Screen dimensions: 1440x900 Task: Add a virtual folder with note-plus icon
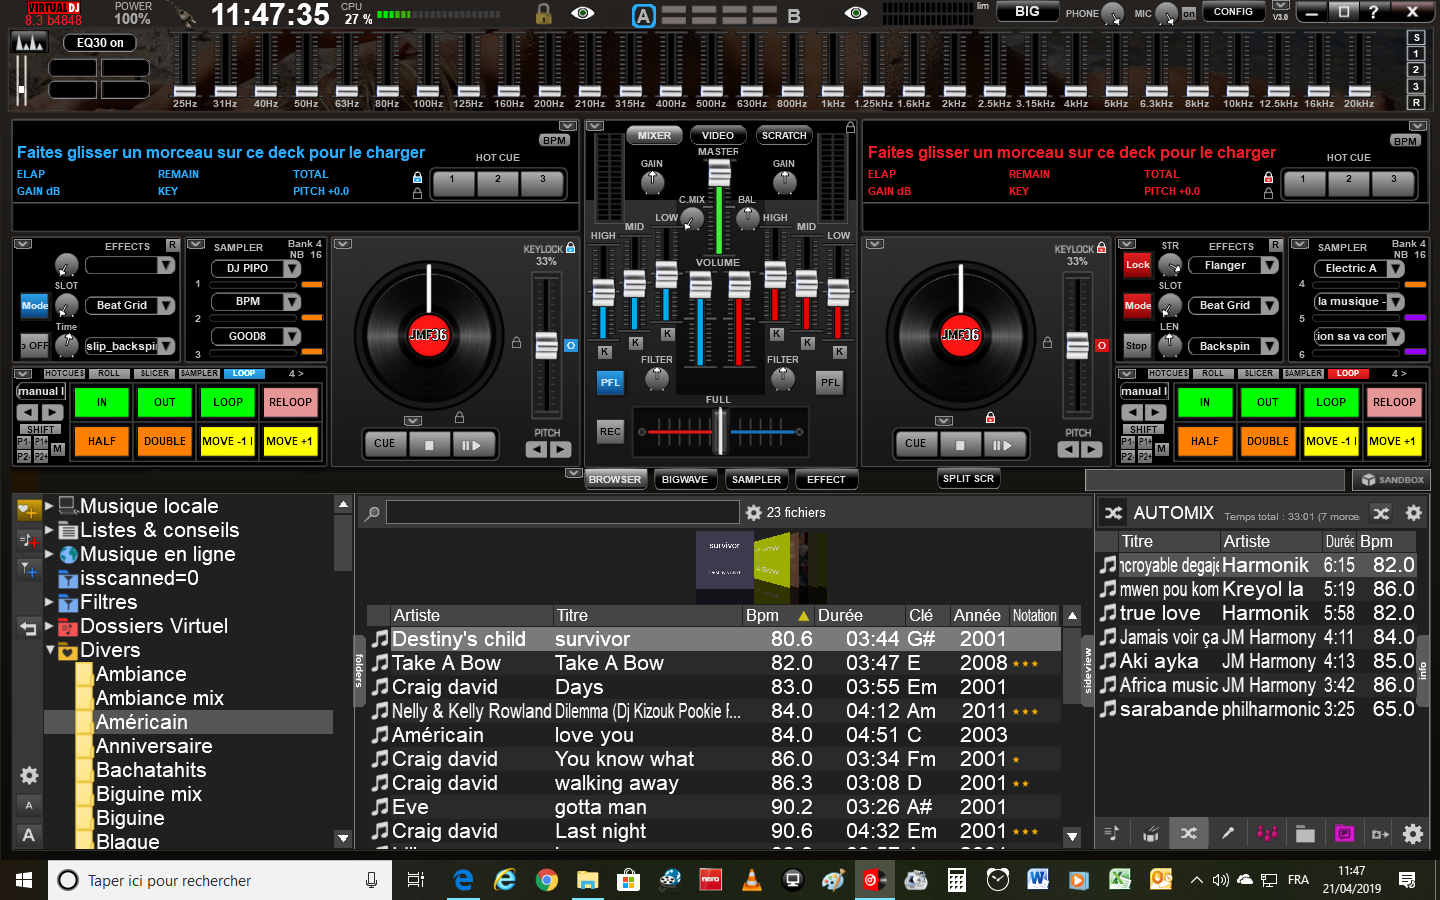28,540
